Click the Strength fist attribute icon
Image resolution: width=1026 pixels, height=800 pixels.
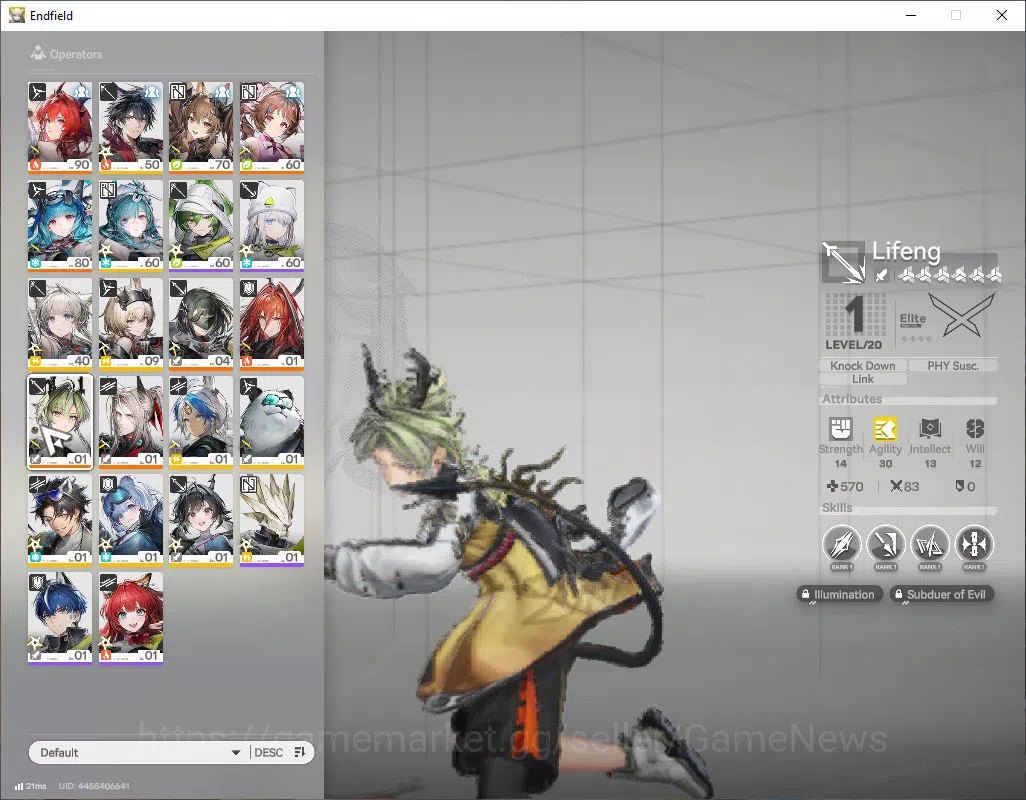click(840, 429)
